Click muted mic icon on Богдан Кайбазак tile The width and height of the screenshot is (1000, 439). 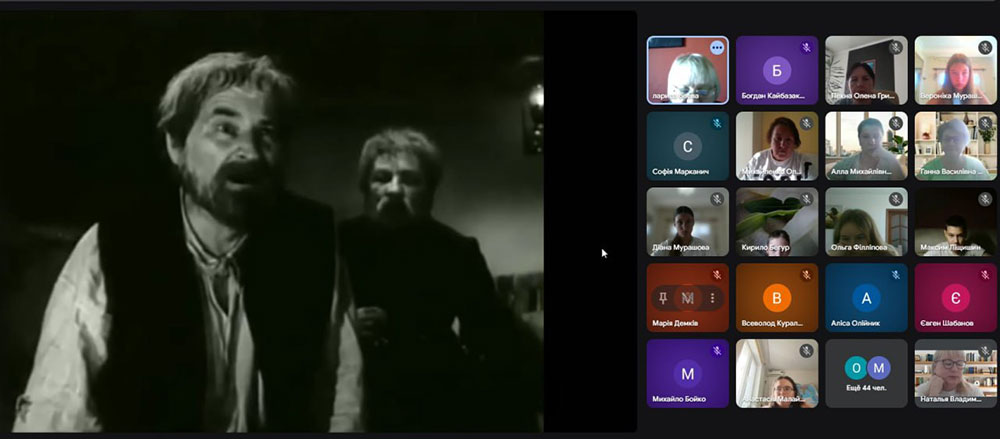pyautogui.click(x=806, y=47)
